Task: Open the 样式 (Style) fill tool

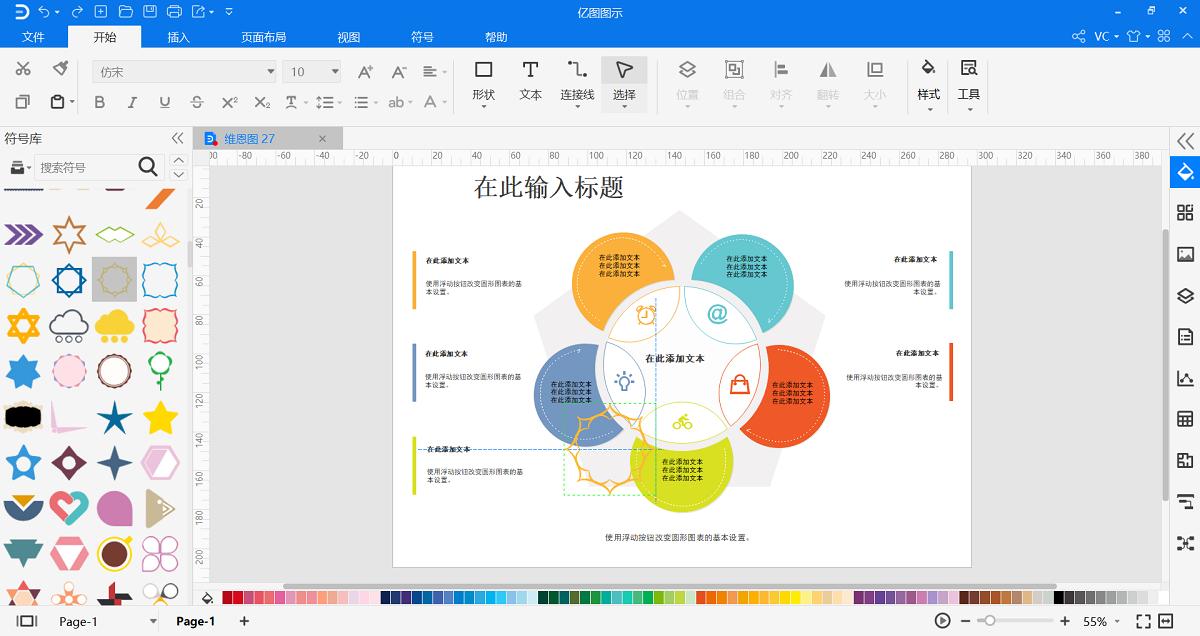Action: (x=927, y=80)
